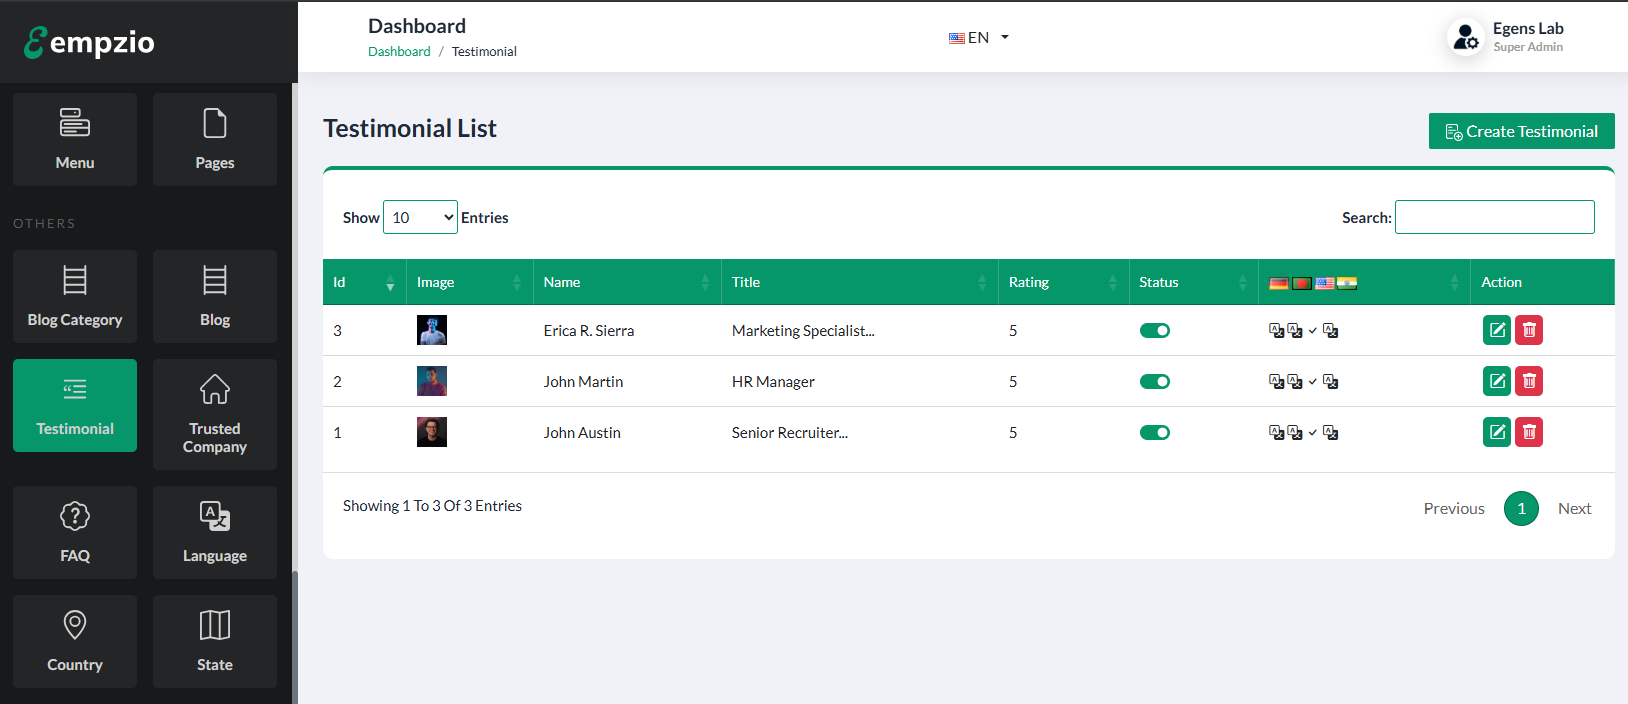Follow the Dashboard breadcrumb link
The image size is (1628, 704).
pyautogui.click(x=399, y=52)
